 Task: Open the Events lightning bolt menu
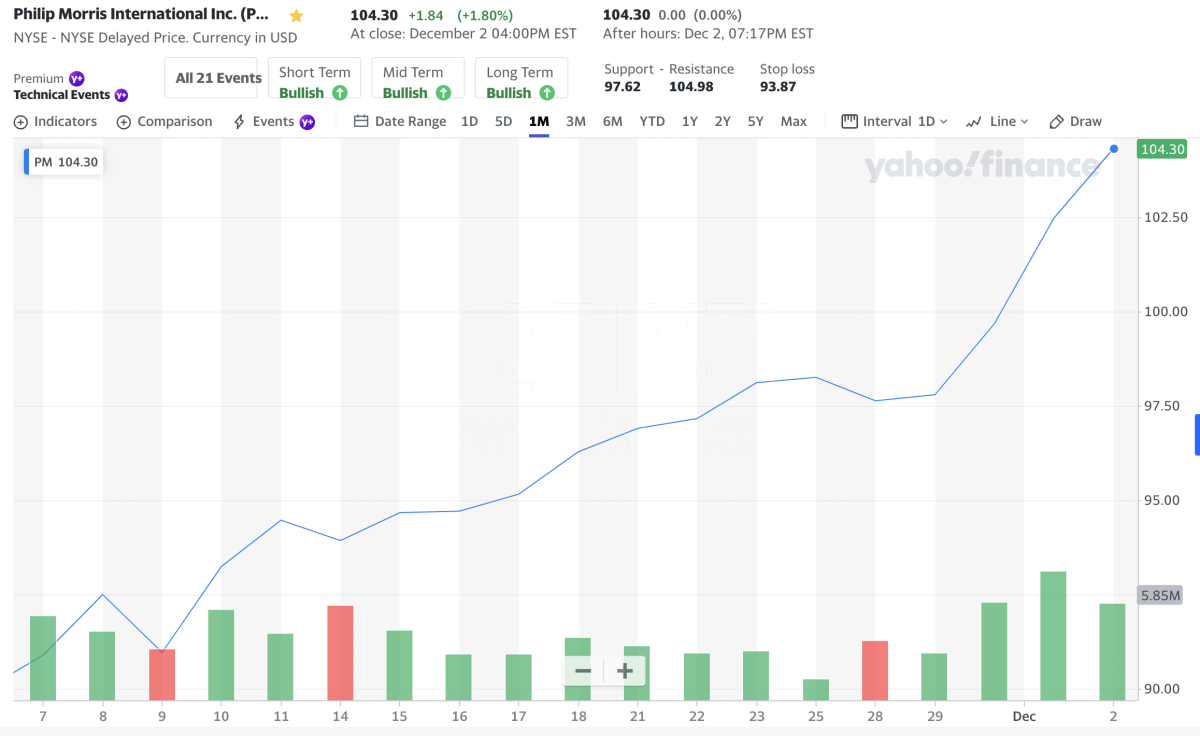pos(273,121)
